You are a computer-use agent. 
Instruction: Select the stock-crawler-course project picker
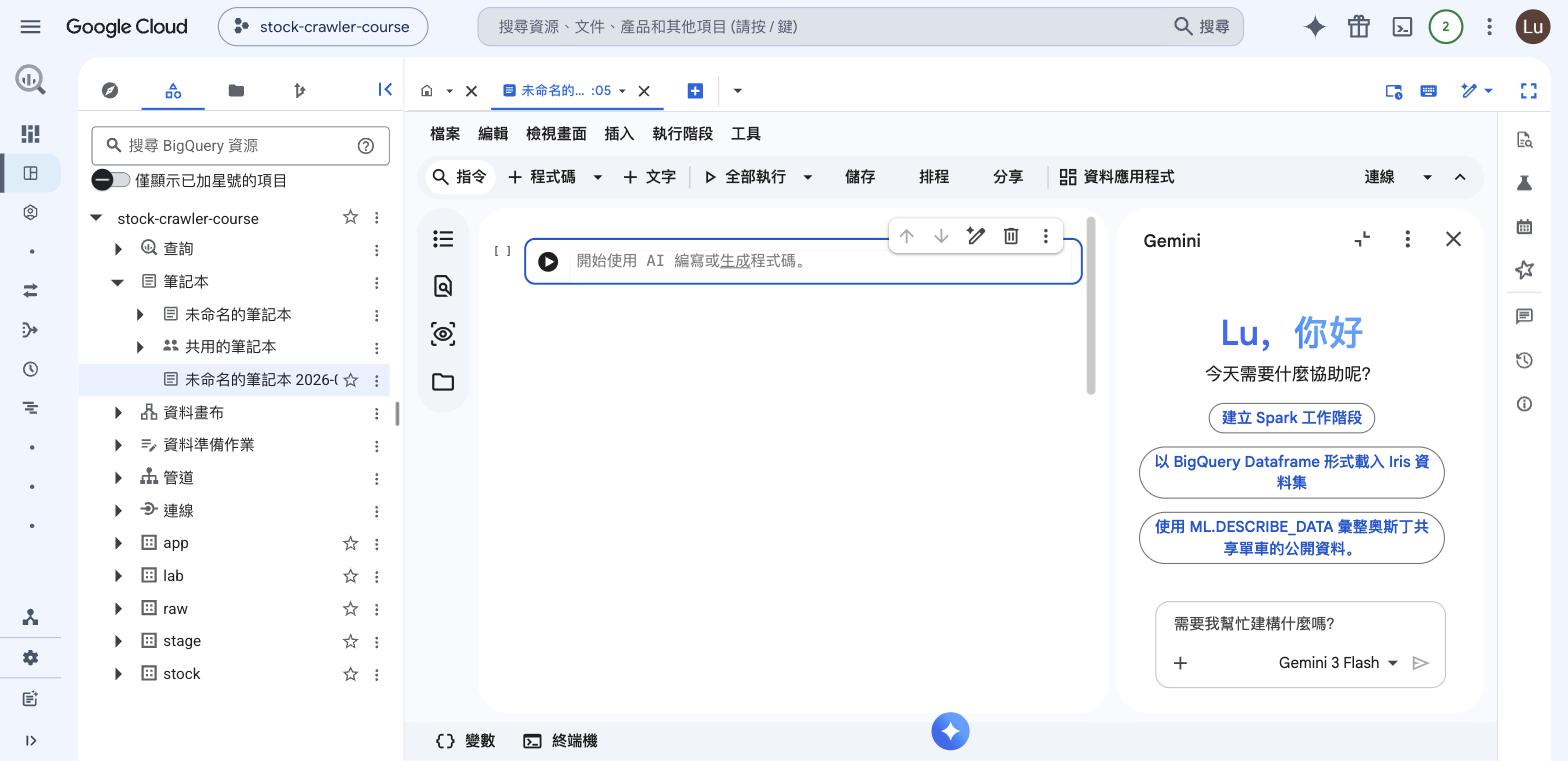[x=323, y=27]
